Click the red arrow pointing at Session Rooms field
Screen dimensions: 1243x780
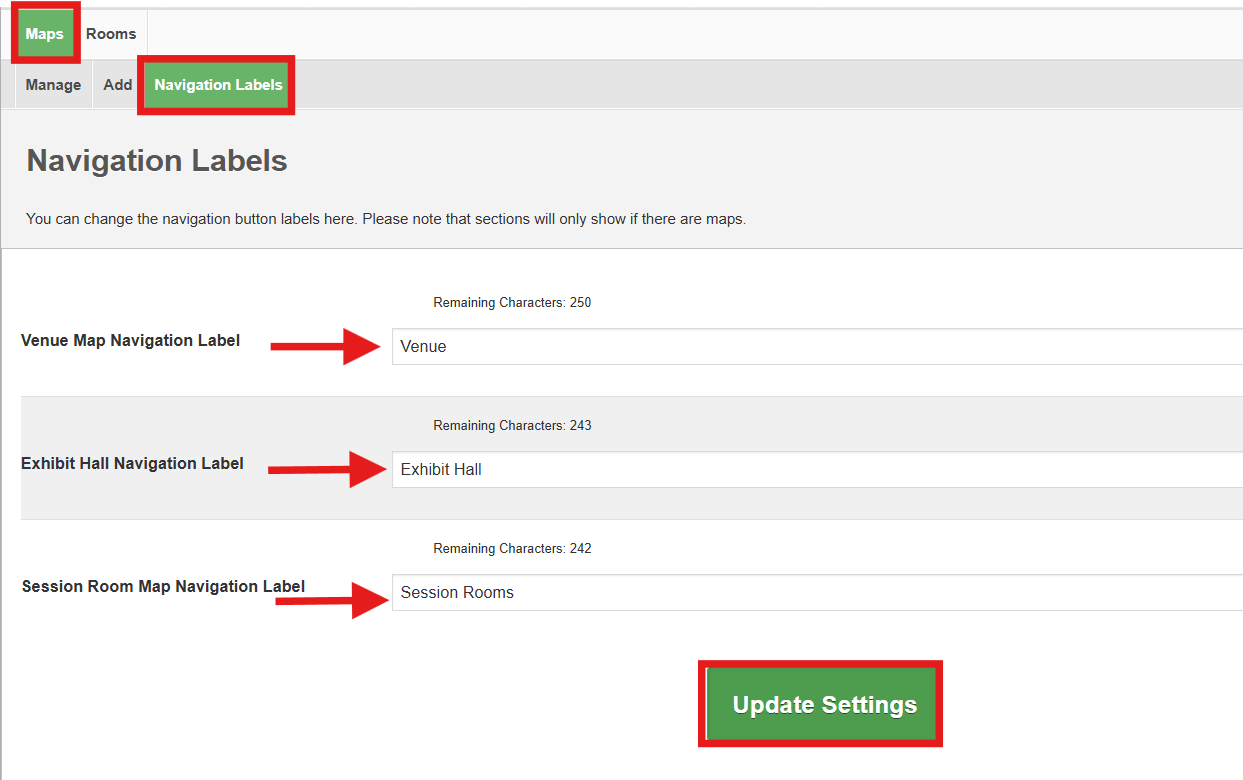(x=330, y=599)
